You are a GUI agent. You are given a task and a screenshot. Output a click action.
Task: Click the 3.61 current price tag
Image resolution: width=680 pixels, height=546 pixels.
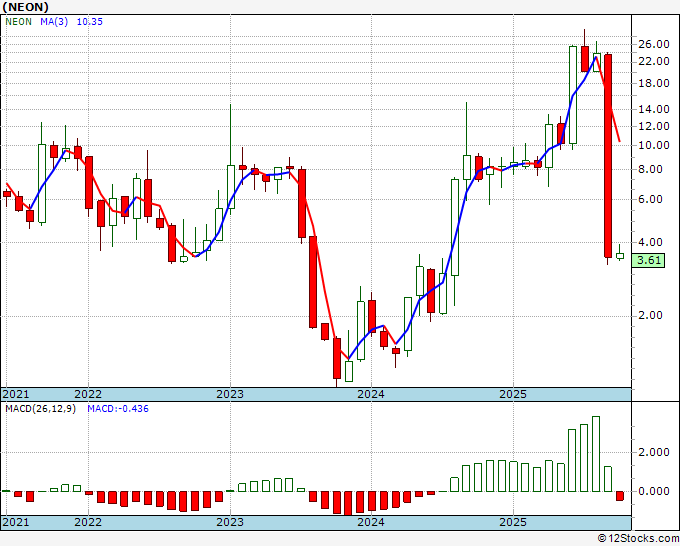click(649, 260)
